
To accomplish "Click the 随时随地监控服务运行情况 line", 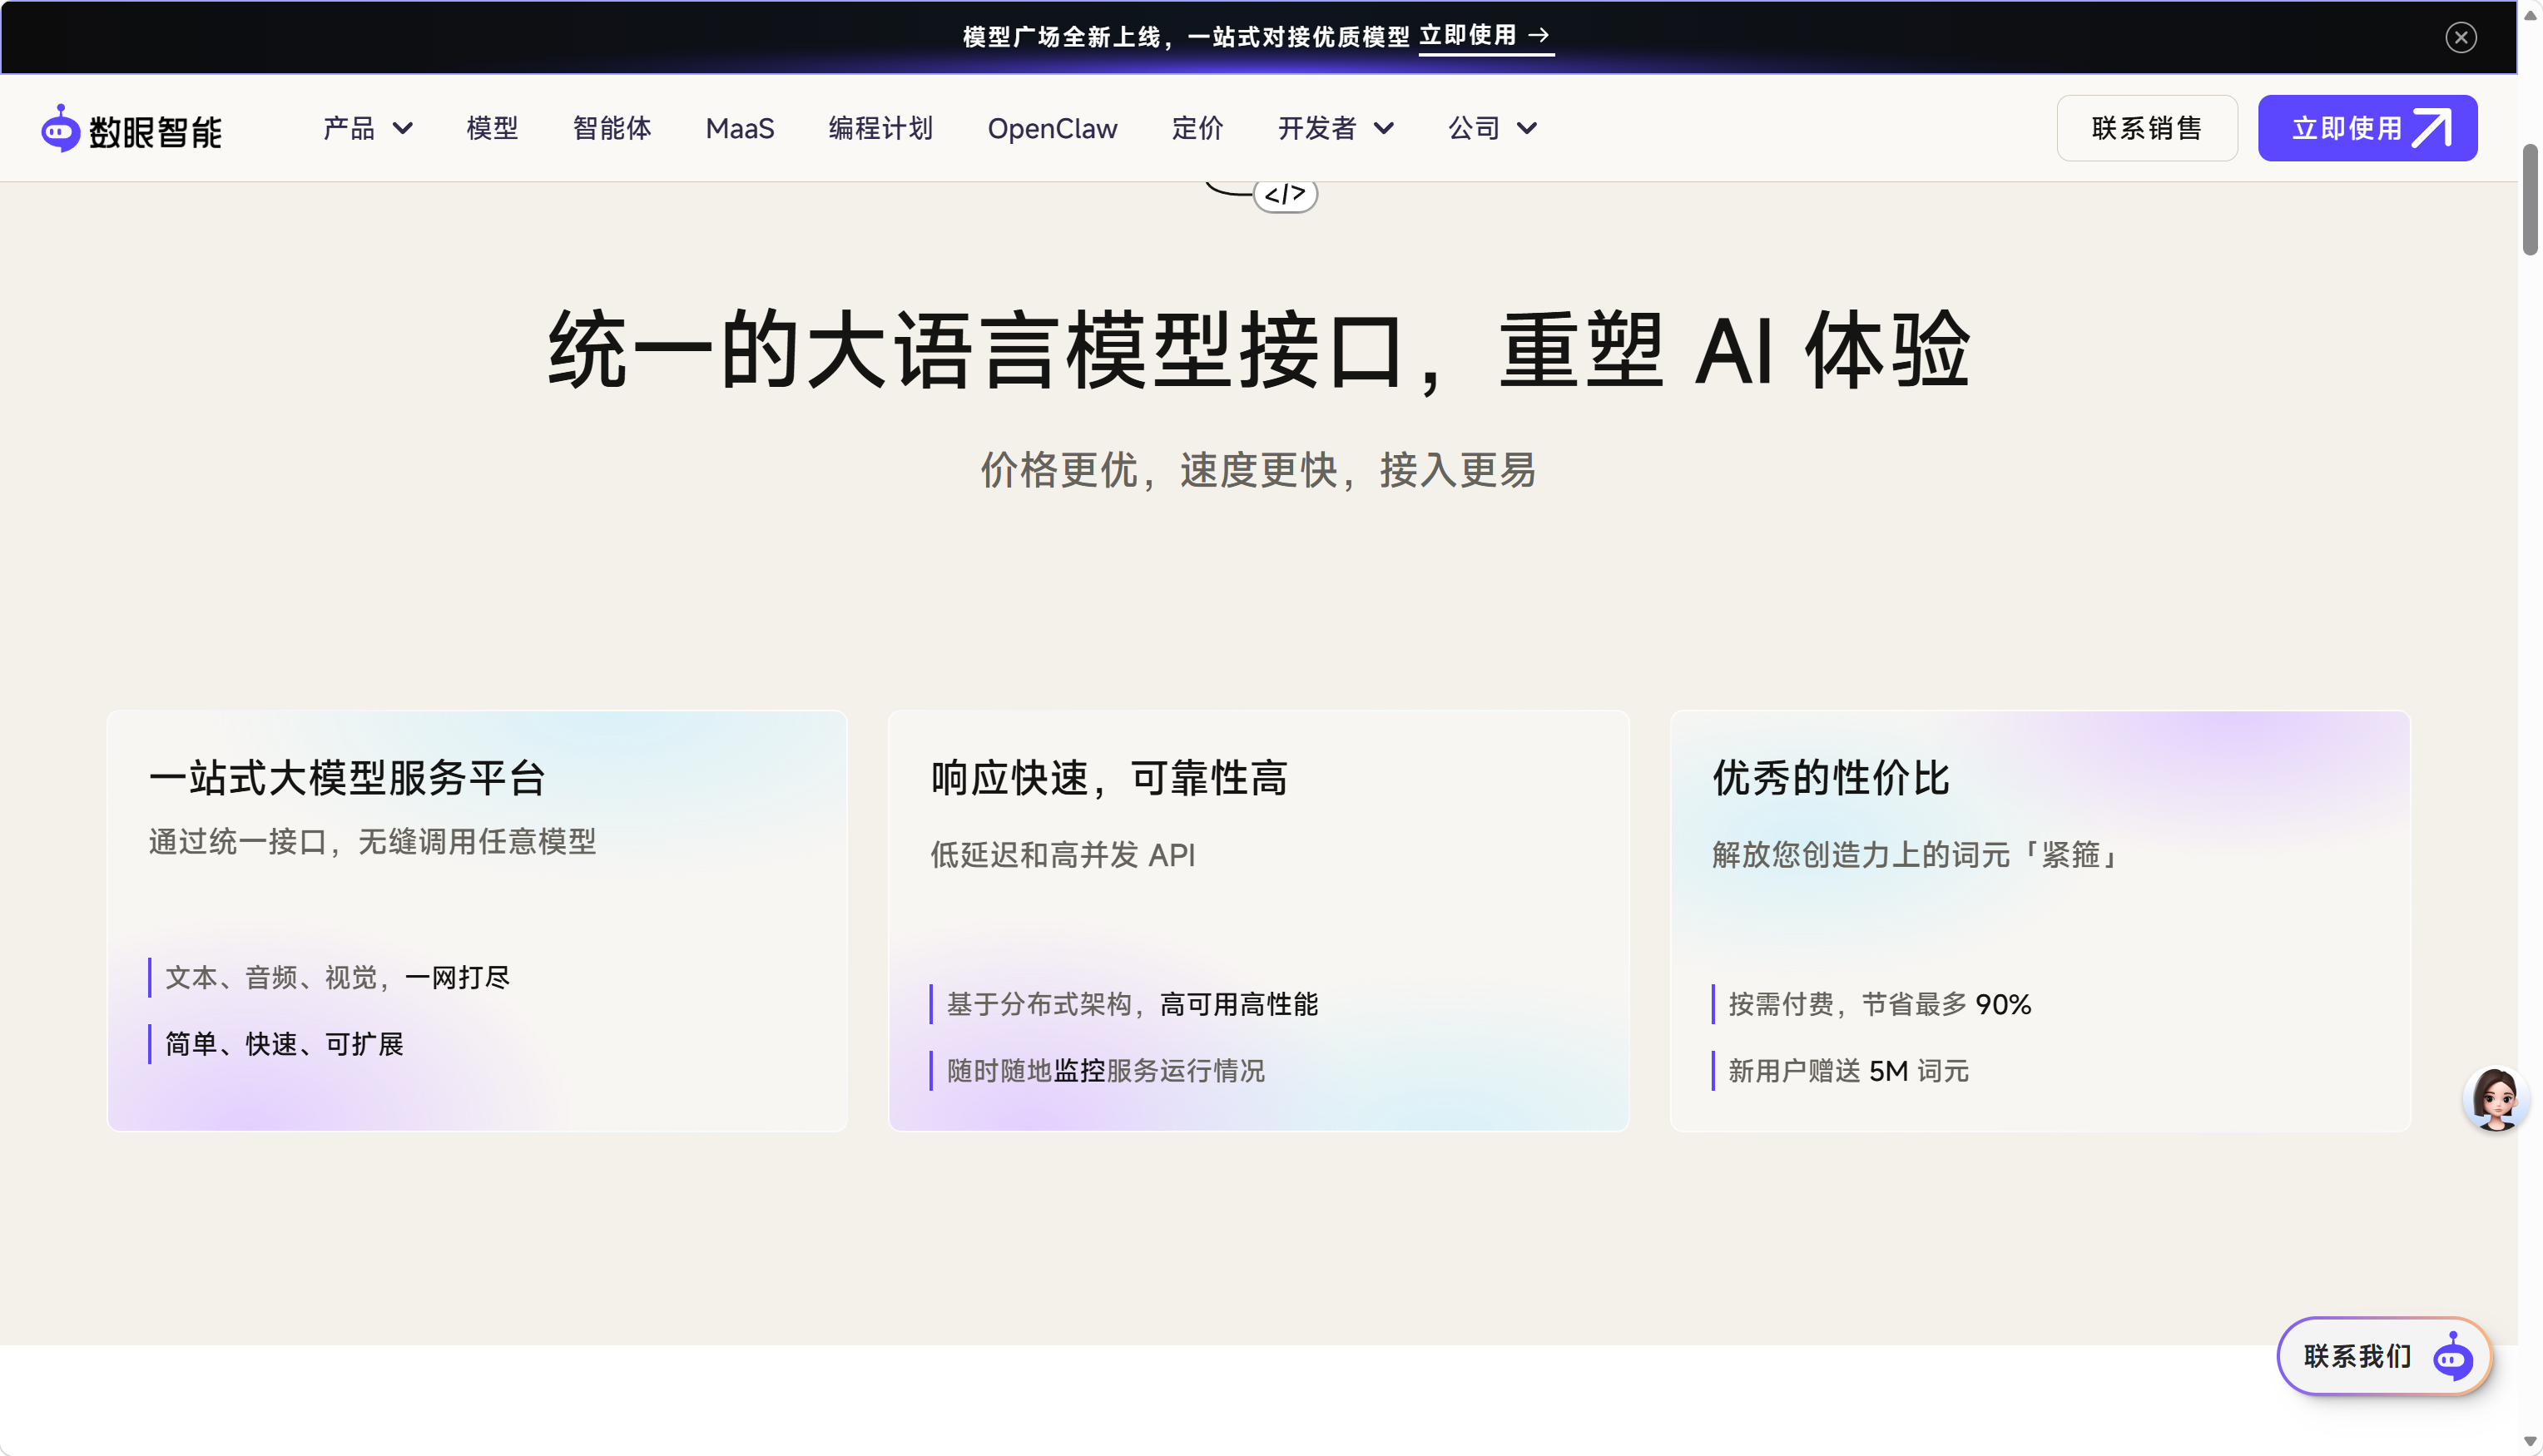I will pyautogui.click(x=1106, y=1071).
